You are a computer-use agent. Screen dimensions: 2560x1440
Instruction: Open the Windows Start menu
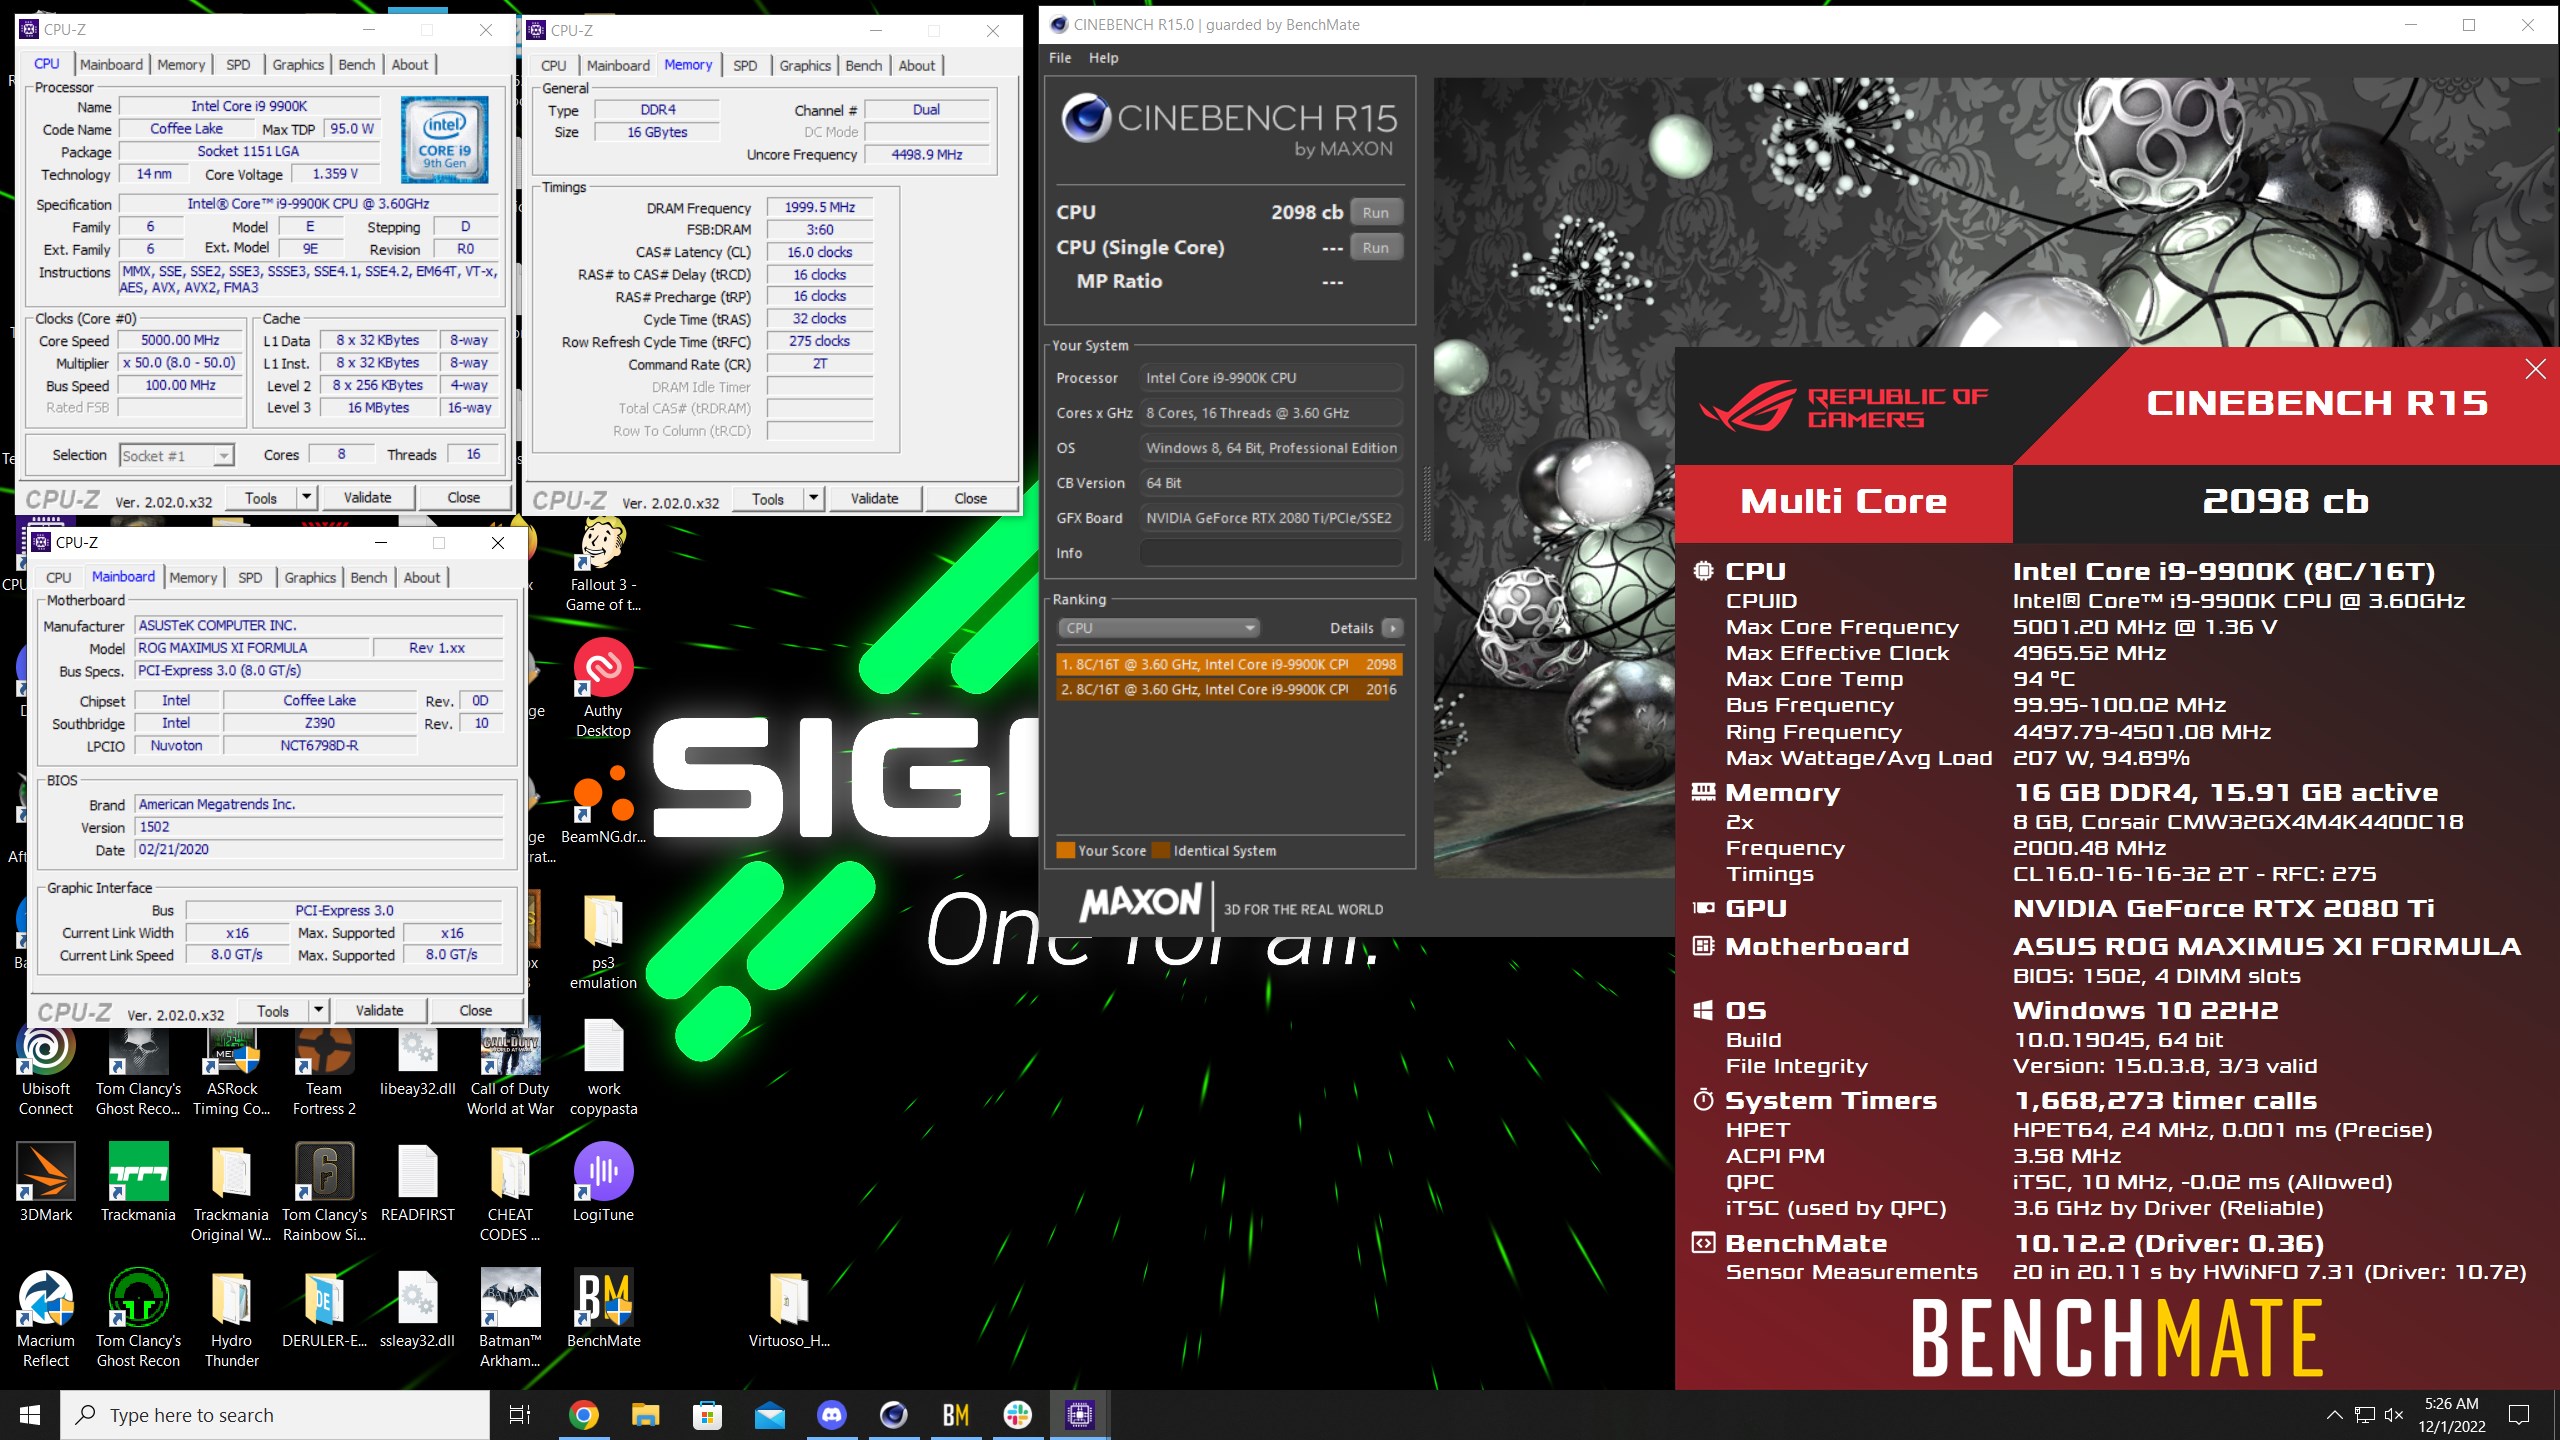point(30,1415)
